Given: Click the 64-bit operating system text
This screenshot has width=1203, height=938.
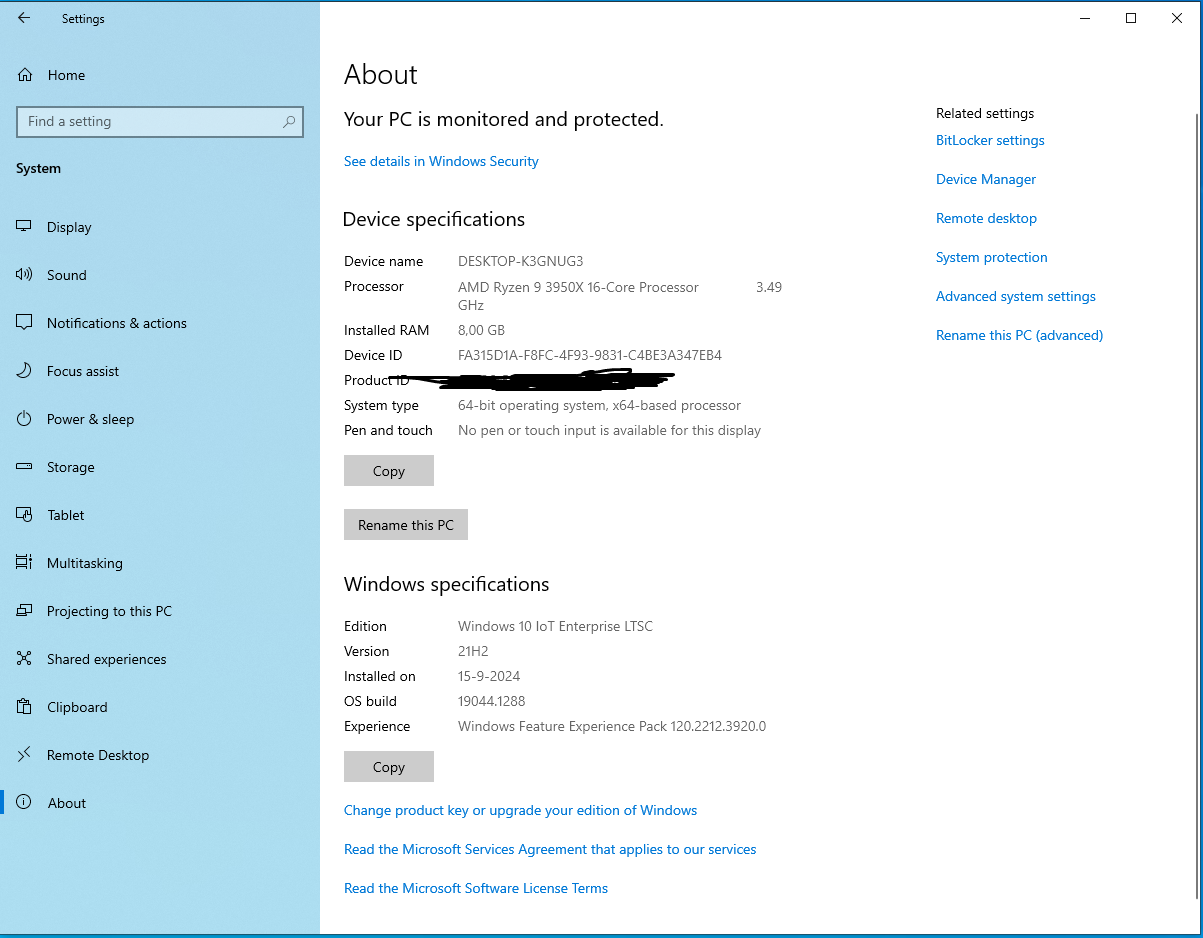Looking at the screenshot, I should (599, 405).
